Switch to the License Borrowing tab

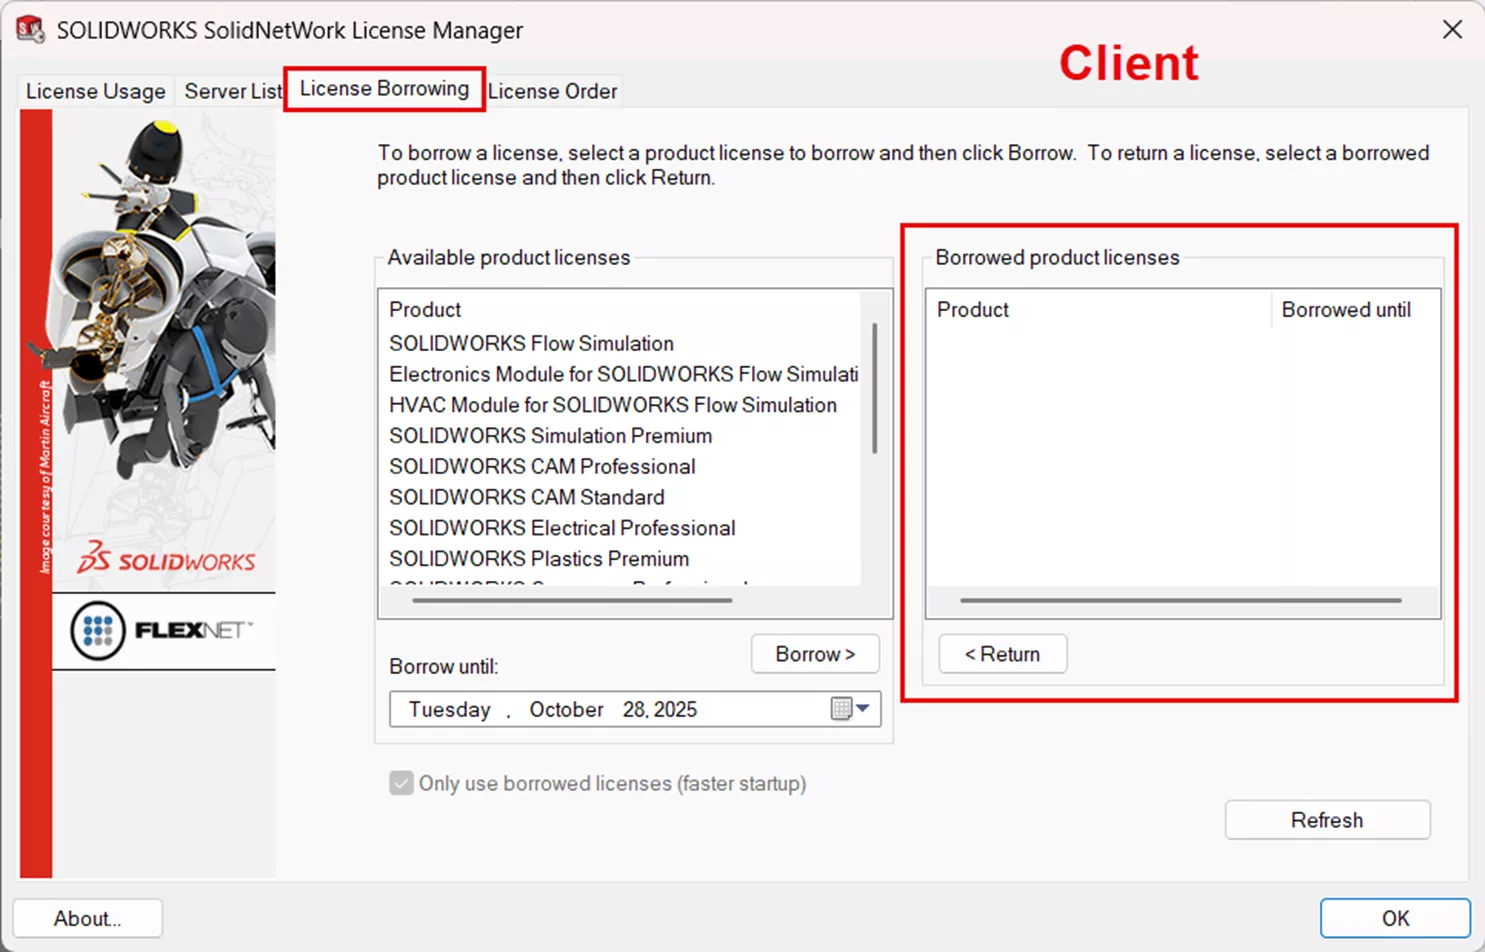[384, 88]
